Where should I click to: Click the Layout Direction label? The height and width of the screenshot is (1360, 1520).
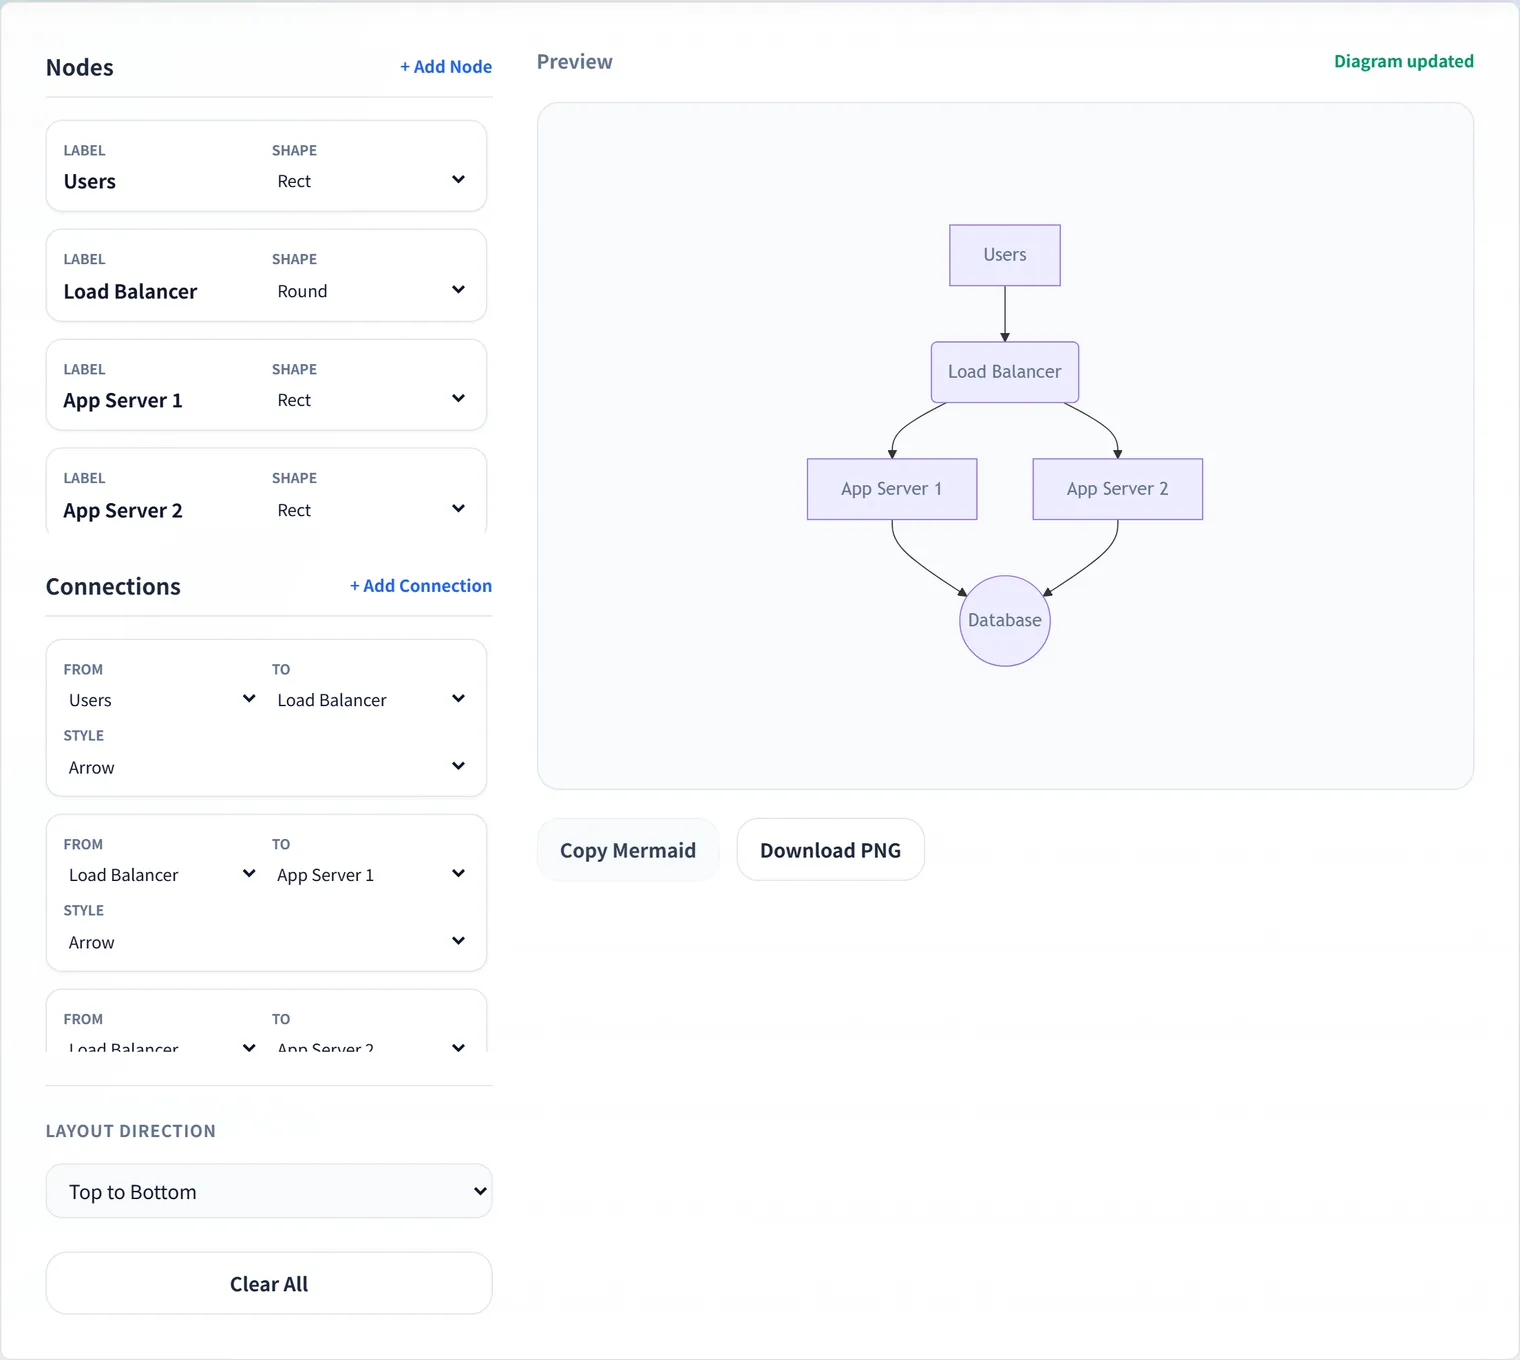(131, 1131)
